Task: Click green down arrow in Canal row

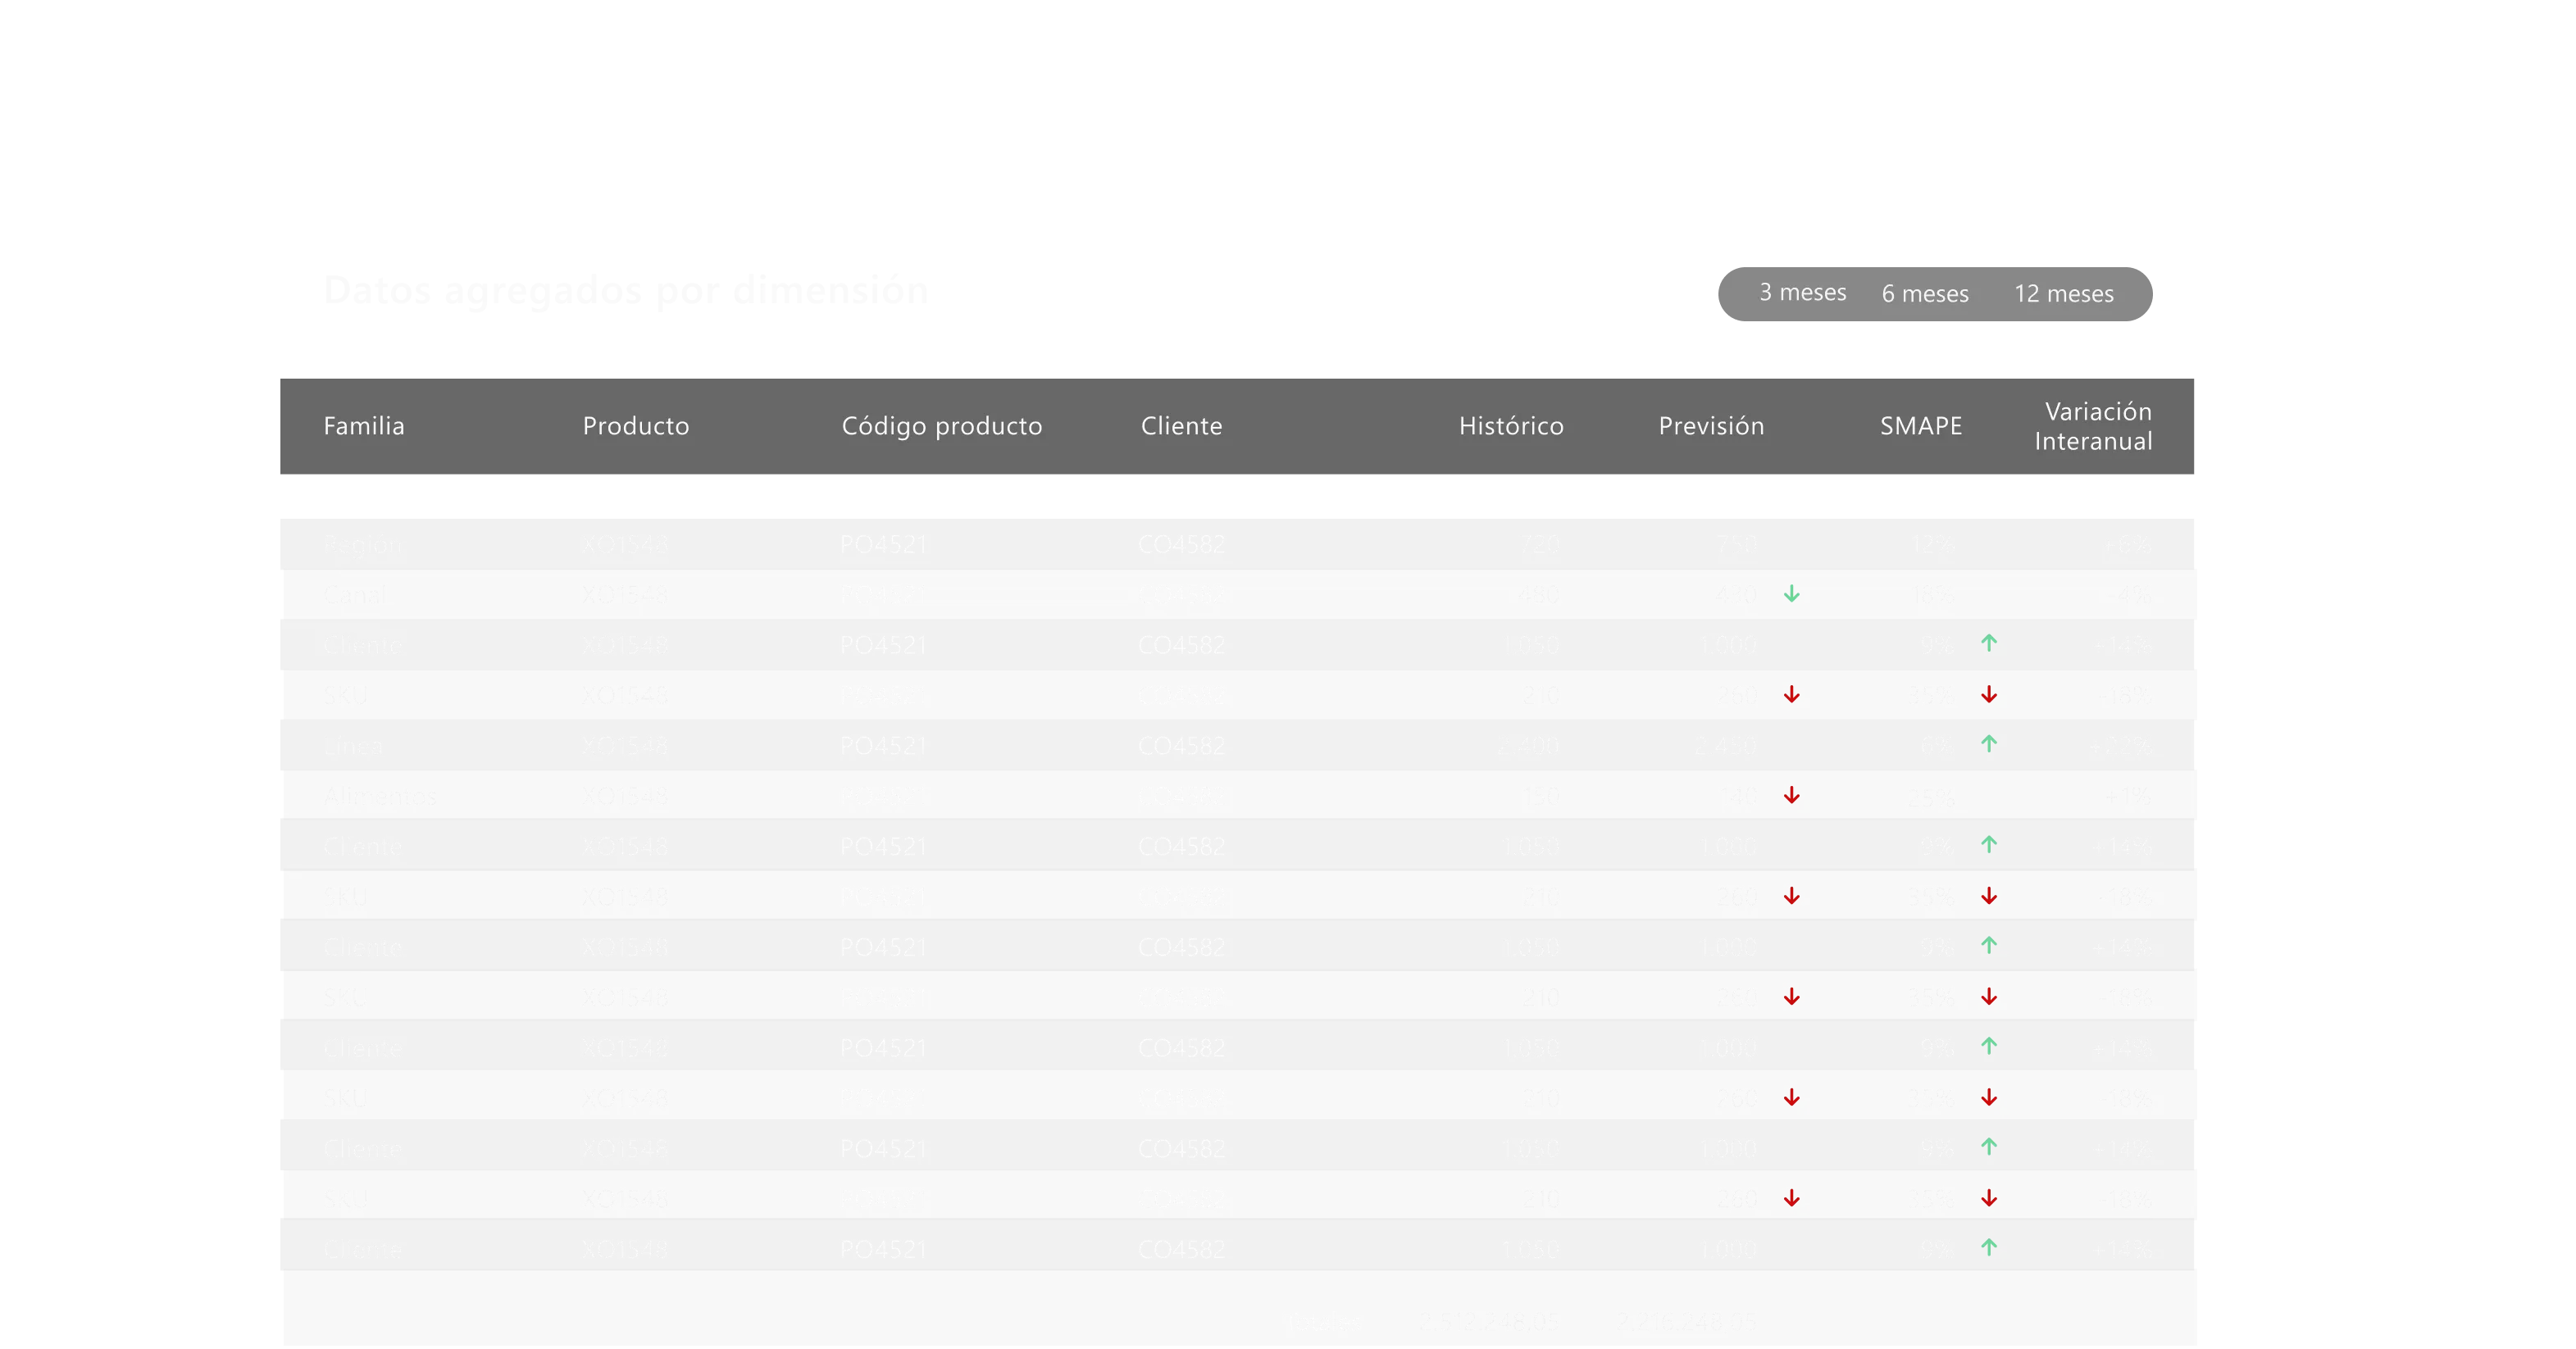Action: click(1791, 594)
